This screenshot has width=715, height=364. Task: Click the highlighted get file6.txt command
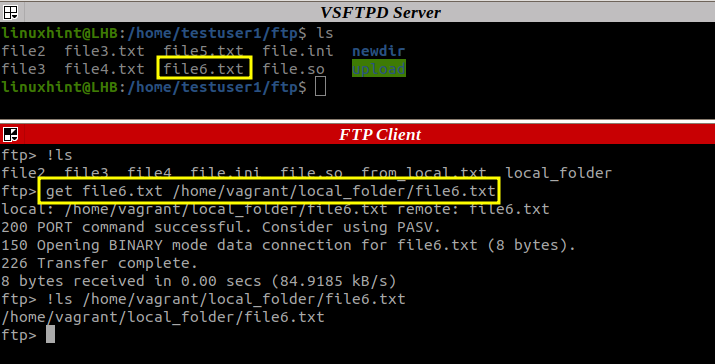(x=270, y=191)
